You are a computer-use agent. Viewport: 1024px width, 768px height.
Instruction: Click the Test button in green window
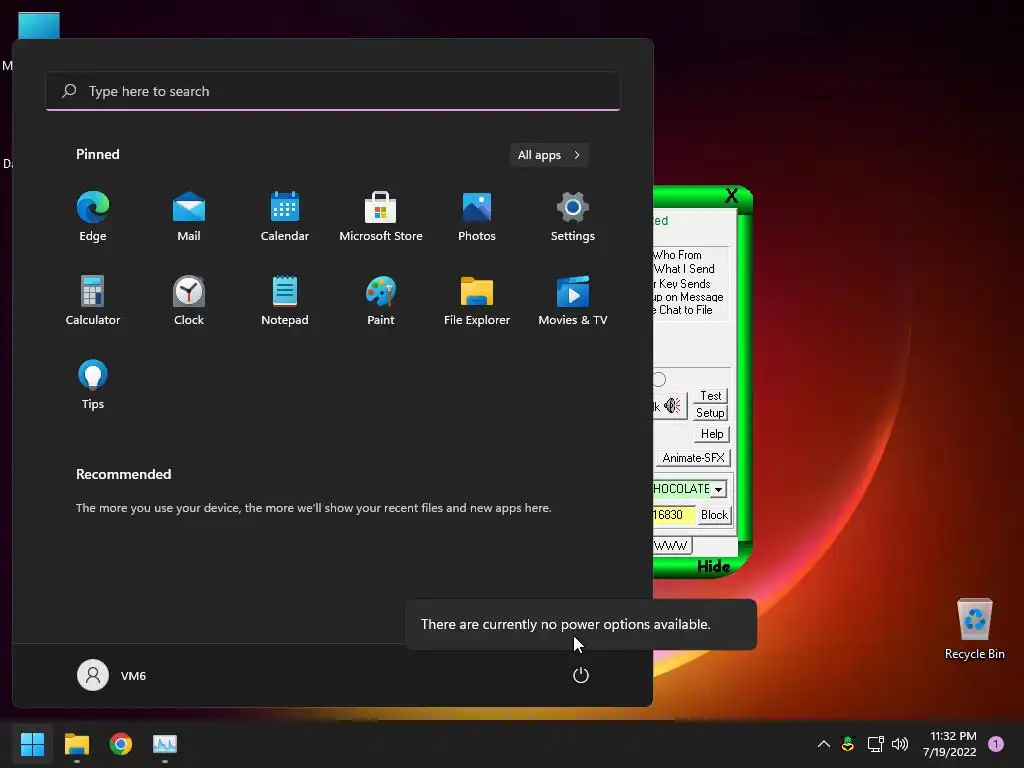click(x=711, y=396)
